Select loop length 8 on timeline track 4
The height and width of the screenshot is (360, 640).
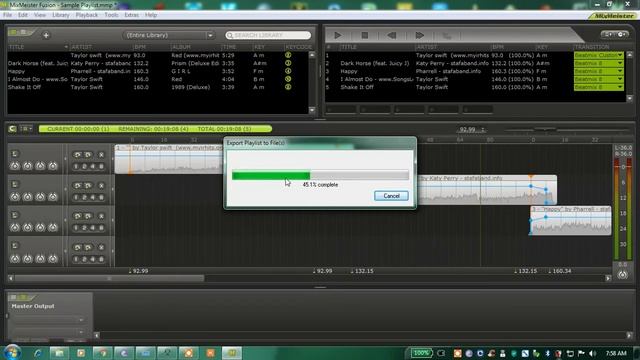pyautogui.click(x=101, y=259)
